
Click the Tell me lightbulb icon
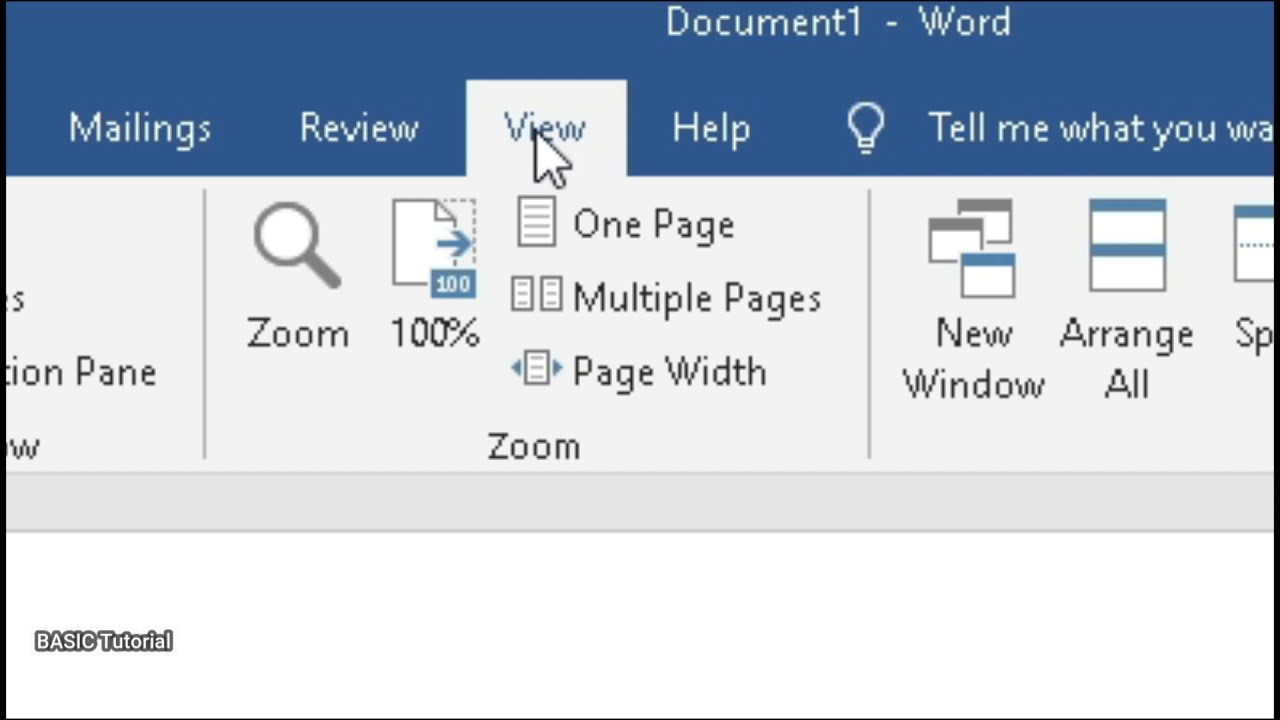[866, 128]
